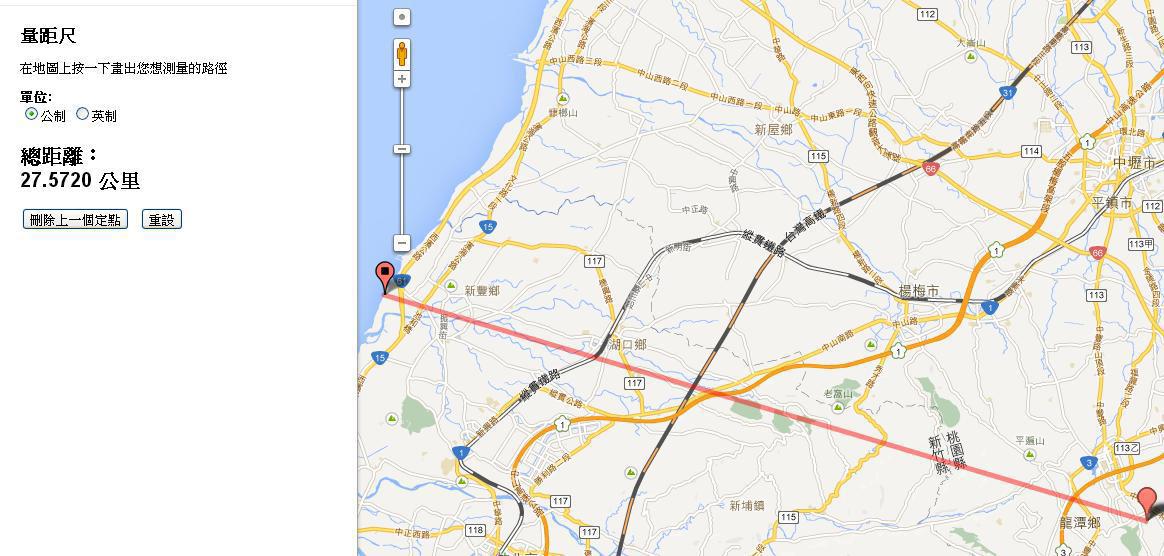
Task: Click the Street View pegman icon
Action: tap(402, 53)
